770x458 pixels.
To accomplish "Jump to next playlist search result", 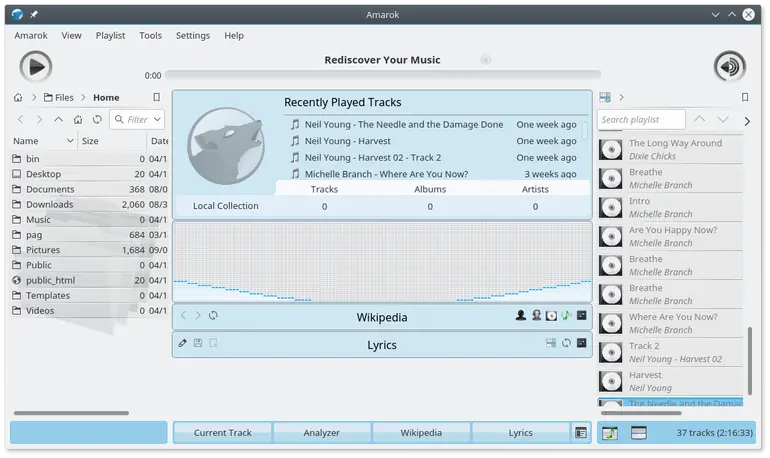I will pos(722,119).
